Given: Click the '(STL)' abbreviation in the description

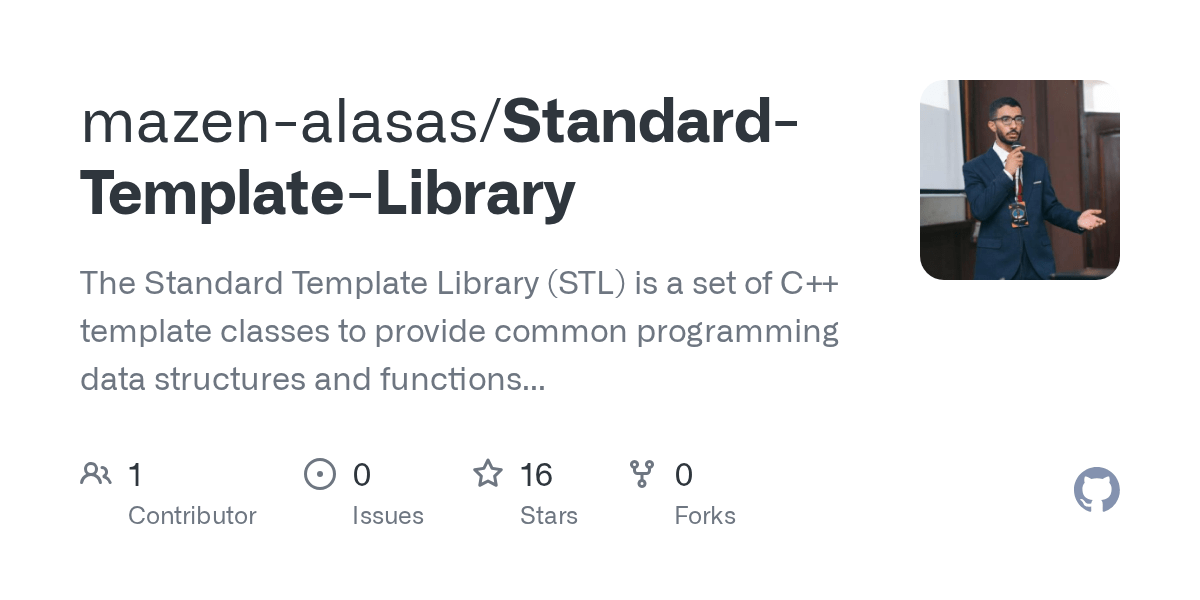Looking at the screenshot, I should click(x=586, y=284).
